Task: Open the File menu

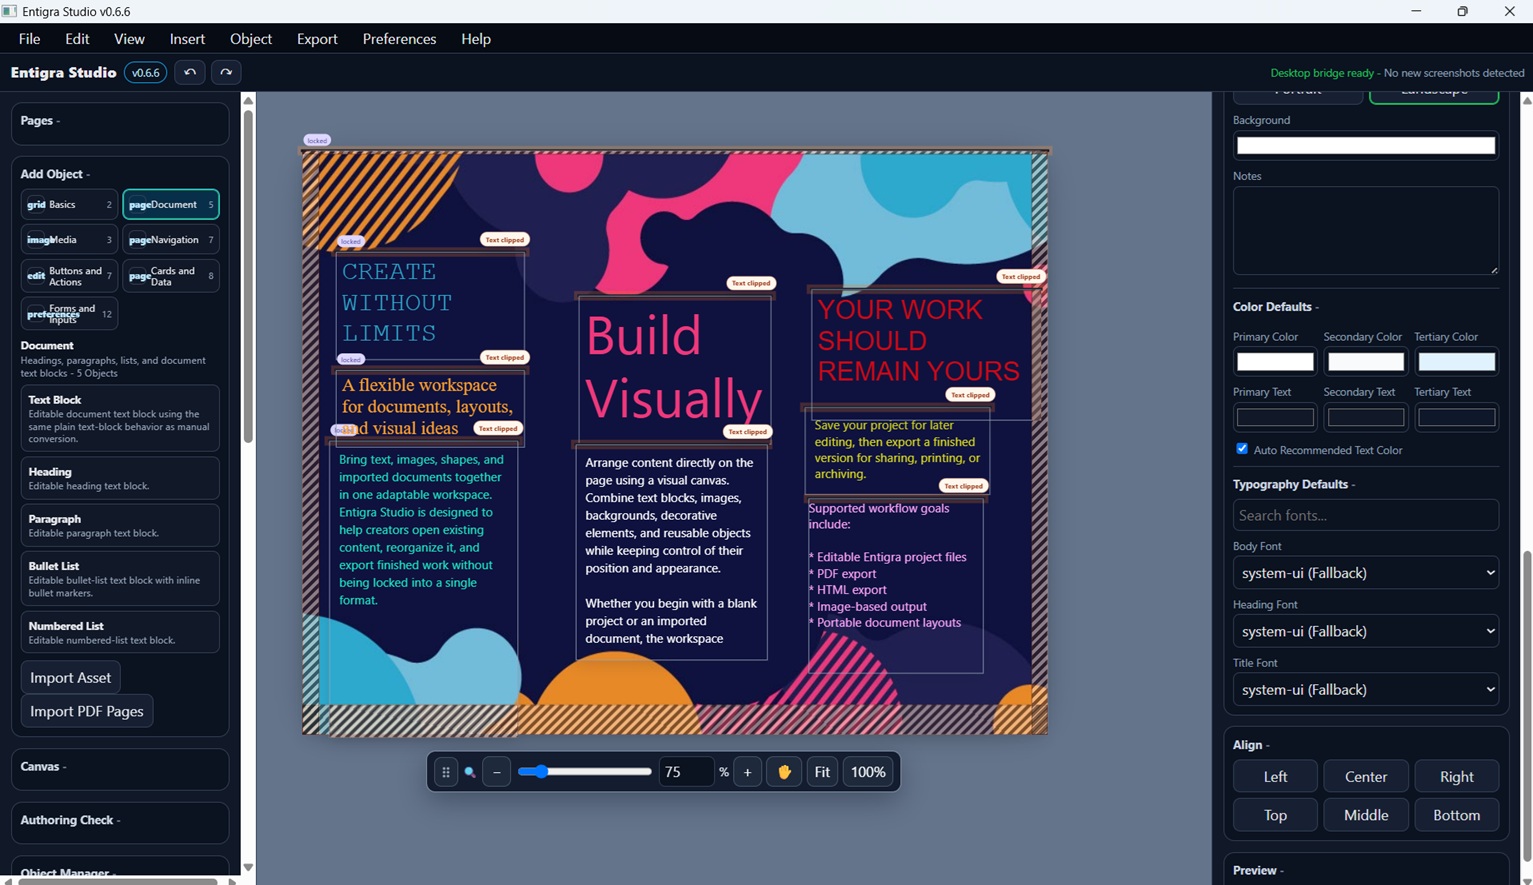Action: pyautogui.click(x=29, y=39)
